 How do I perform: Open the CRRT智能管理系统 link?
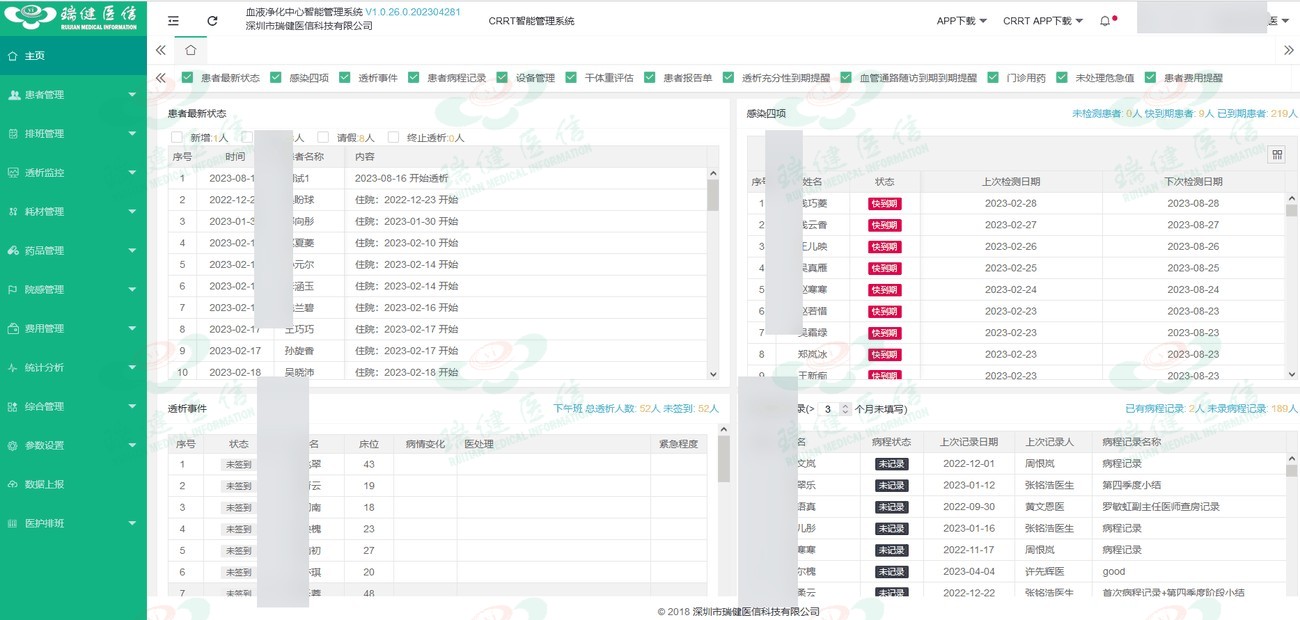pyautogui.click(x=532, y=21)
